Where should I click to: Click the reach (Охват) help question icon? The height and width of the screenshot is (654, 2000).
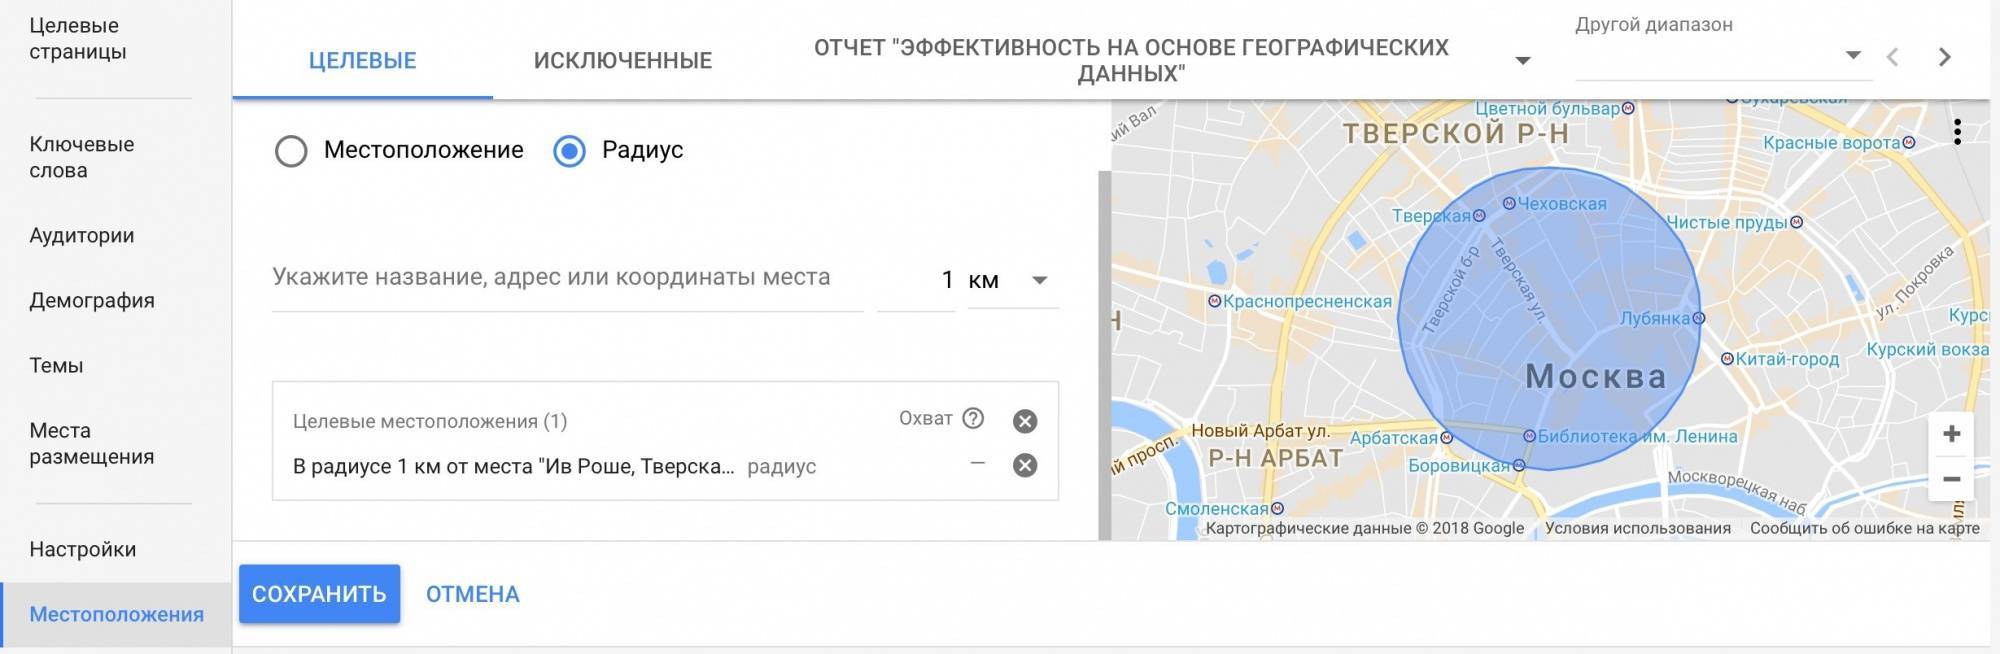click(973, 418)
